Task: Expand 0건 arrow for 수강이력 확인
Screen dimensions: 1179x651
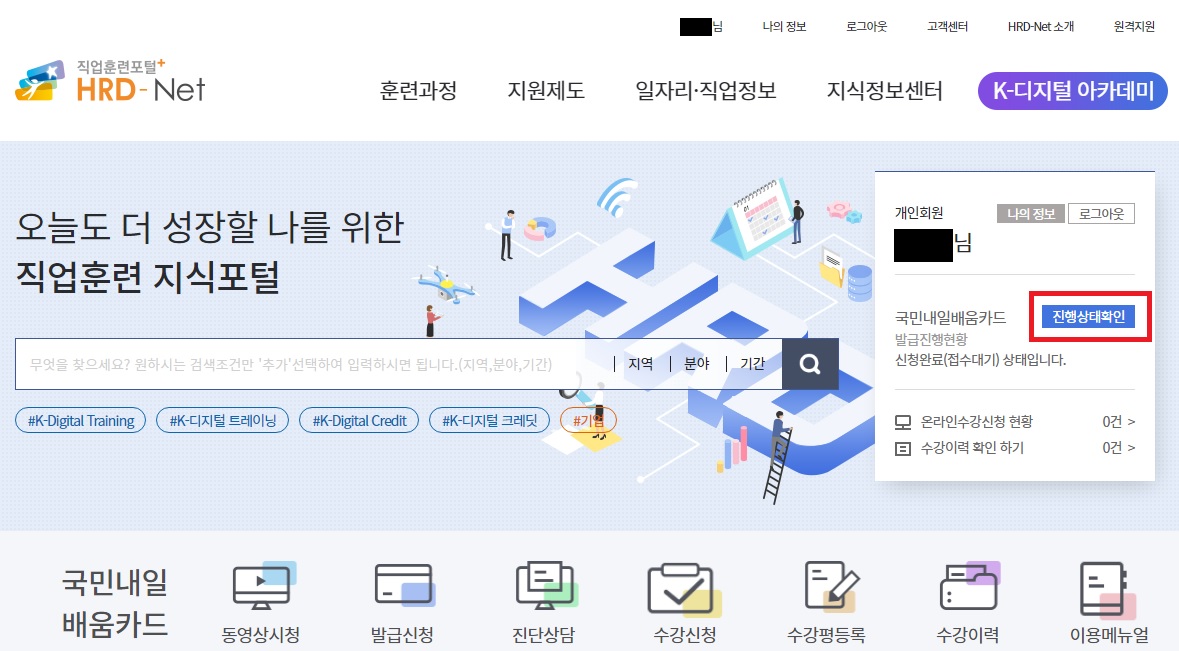Action: pyautogui.click(x=1119, y=448)
